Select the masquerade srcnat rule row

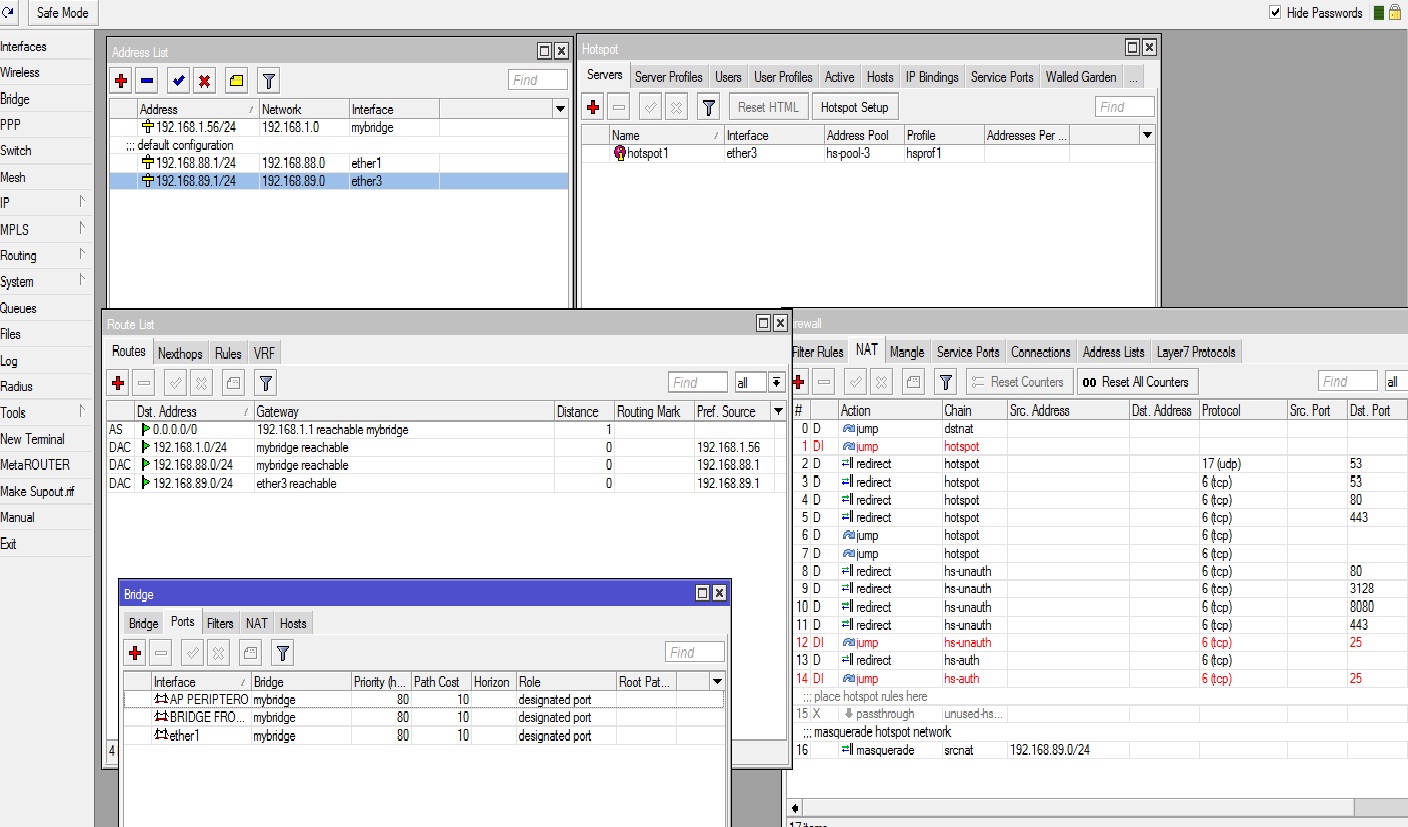(1099, 750)
